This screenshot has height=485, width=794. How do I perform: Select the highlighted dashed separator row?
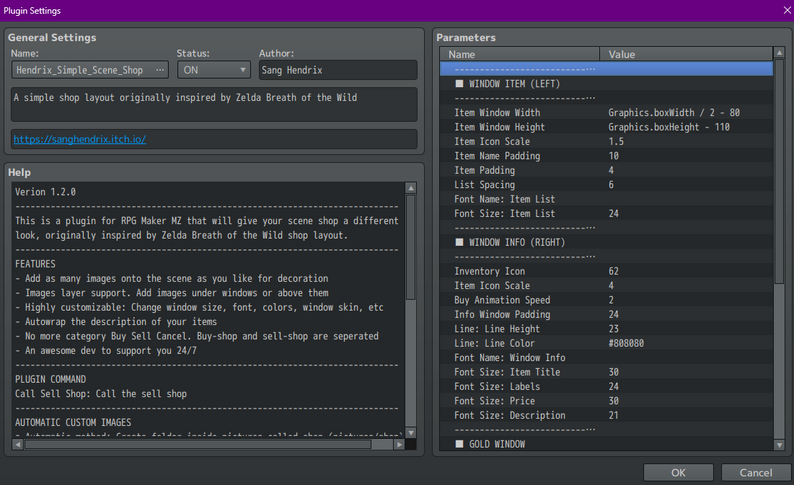606,69
